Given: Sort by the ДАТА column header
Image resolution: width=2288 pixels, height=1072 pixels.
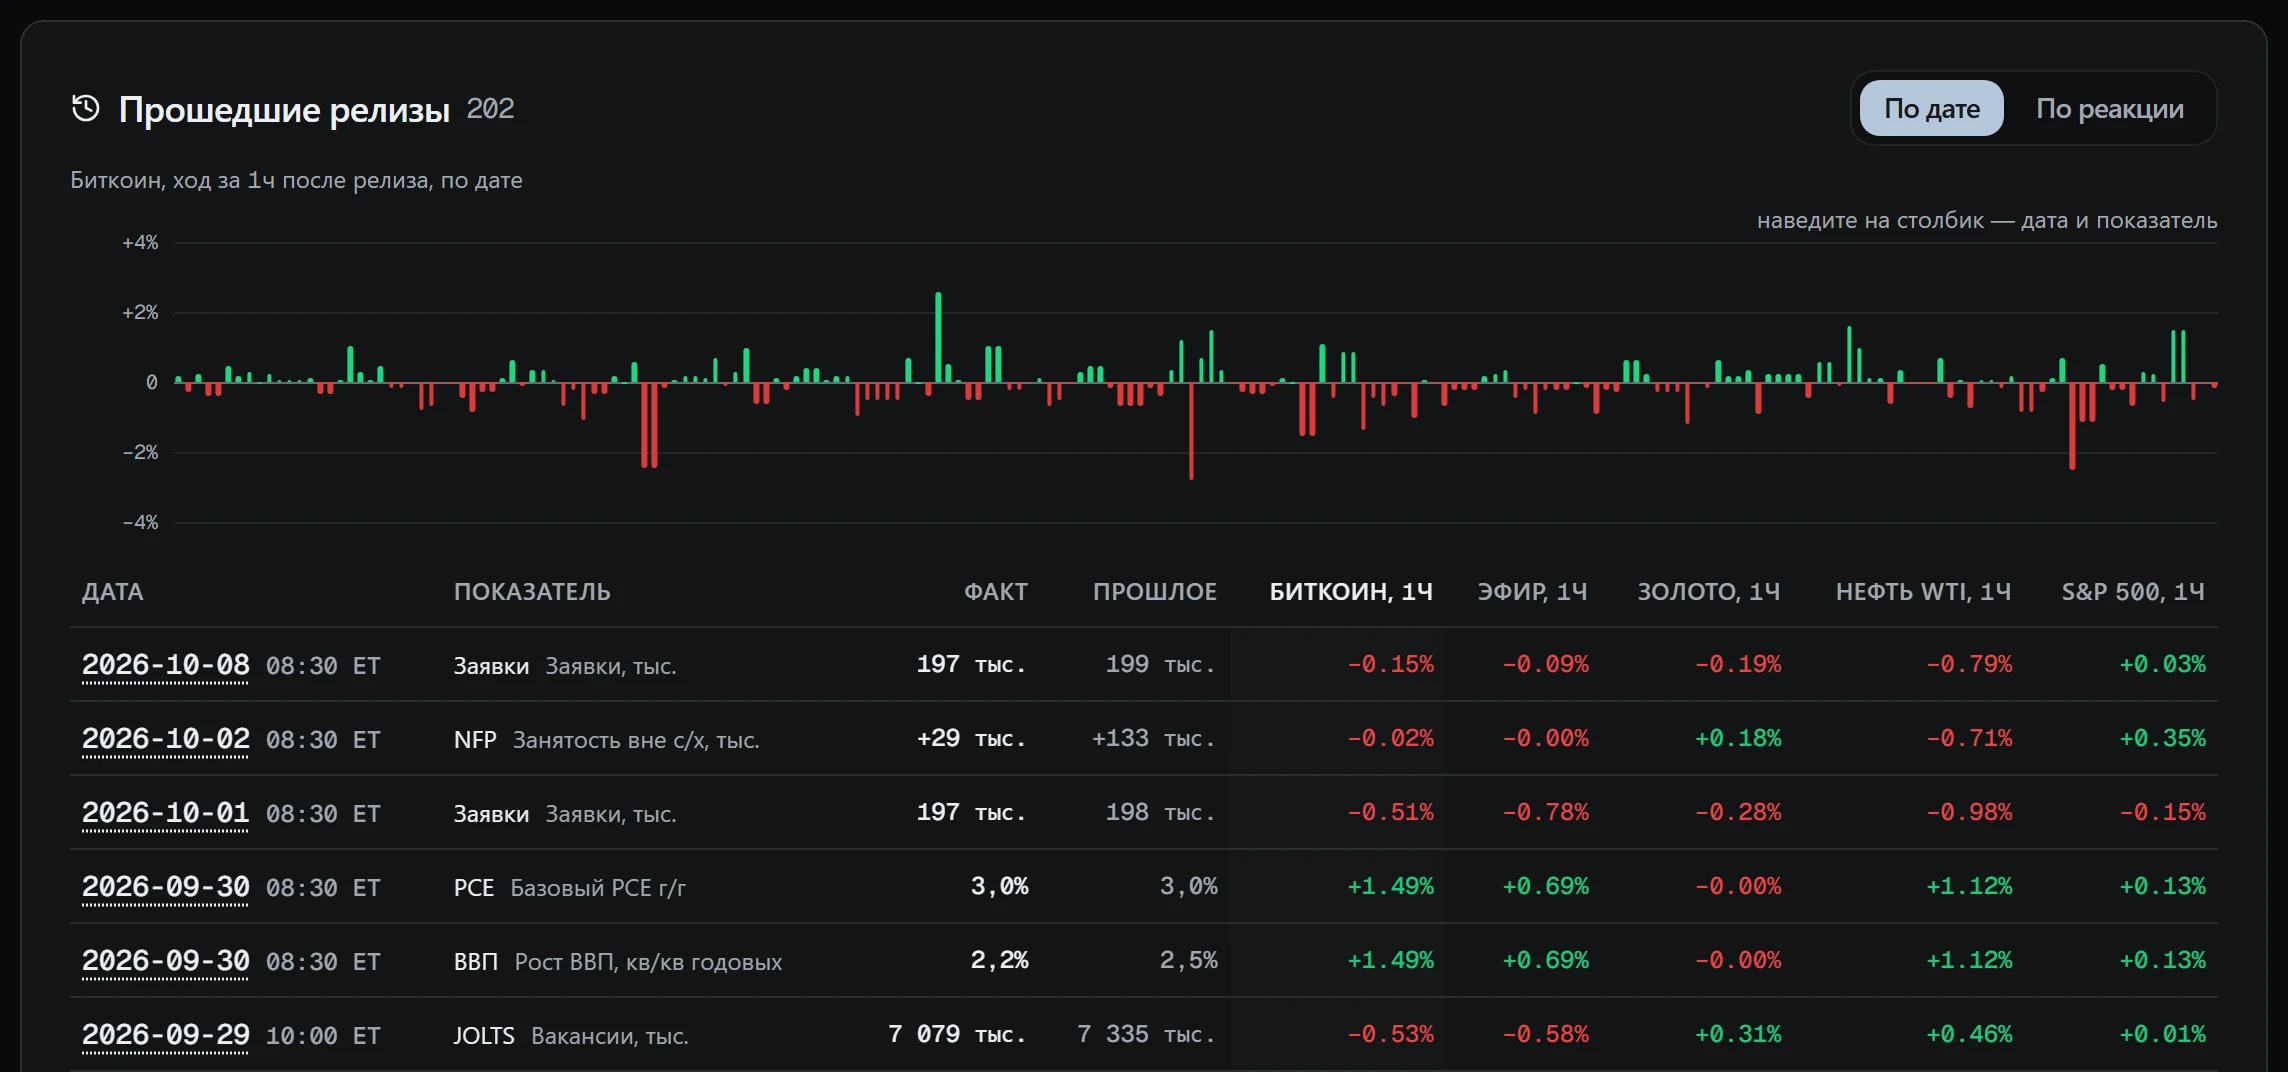Looking at the screenshot, I should pyautogui.click(x=112, y=592).
